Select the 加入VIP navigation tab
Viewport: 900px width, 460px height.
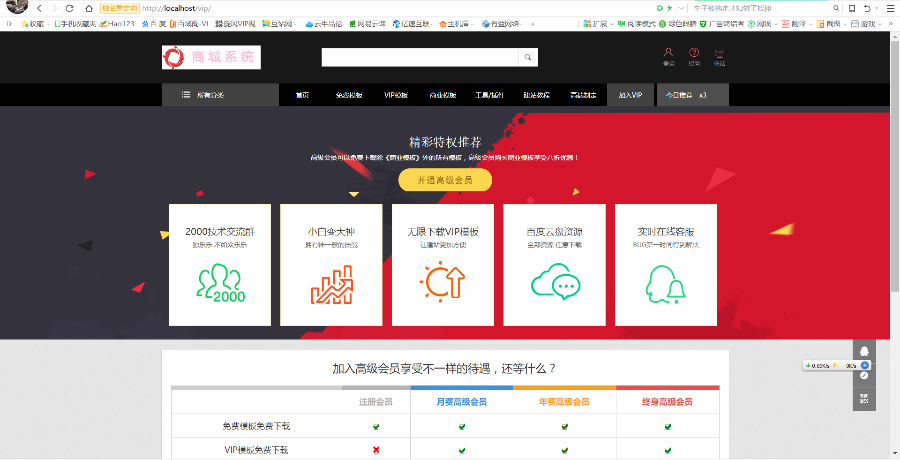coord(630,95)
